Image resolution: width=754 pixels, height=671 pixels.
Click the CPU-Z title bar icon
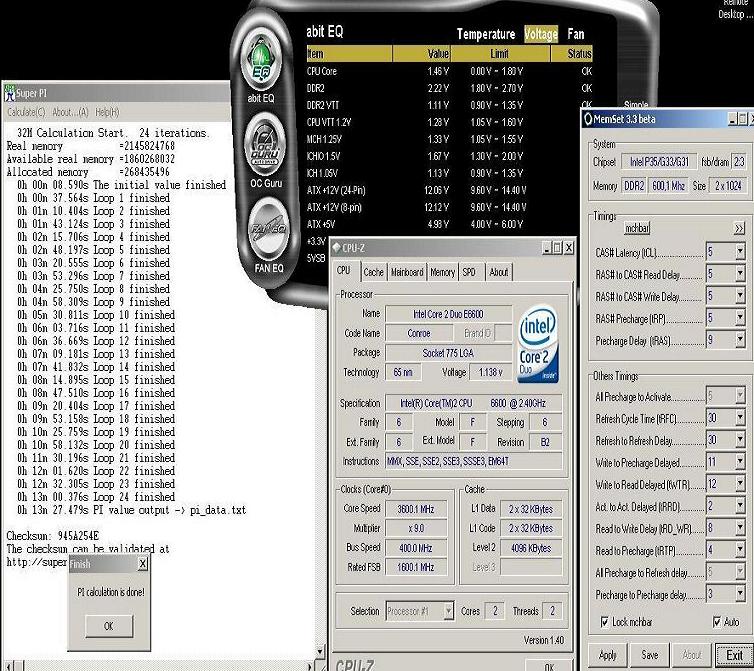(x=337, y=248)
